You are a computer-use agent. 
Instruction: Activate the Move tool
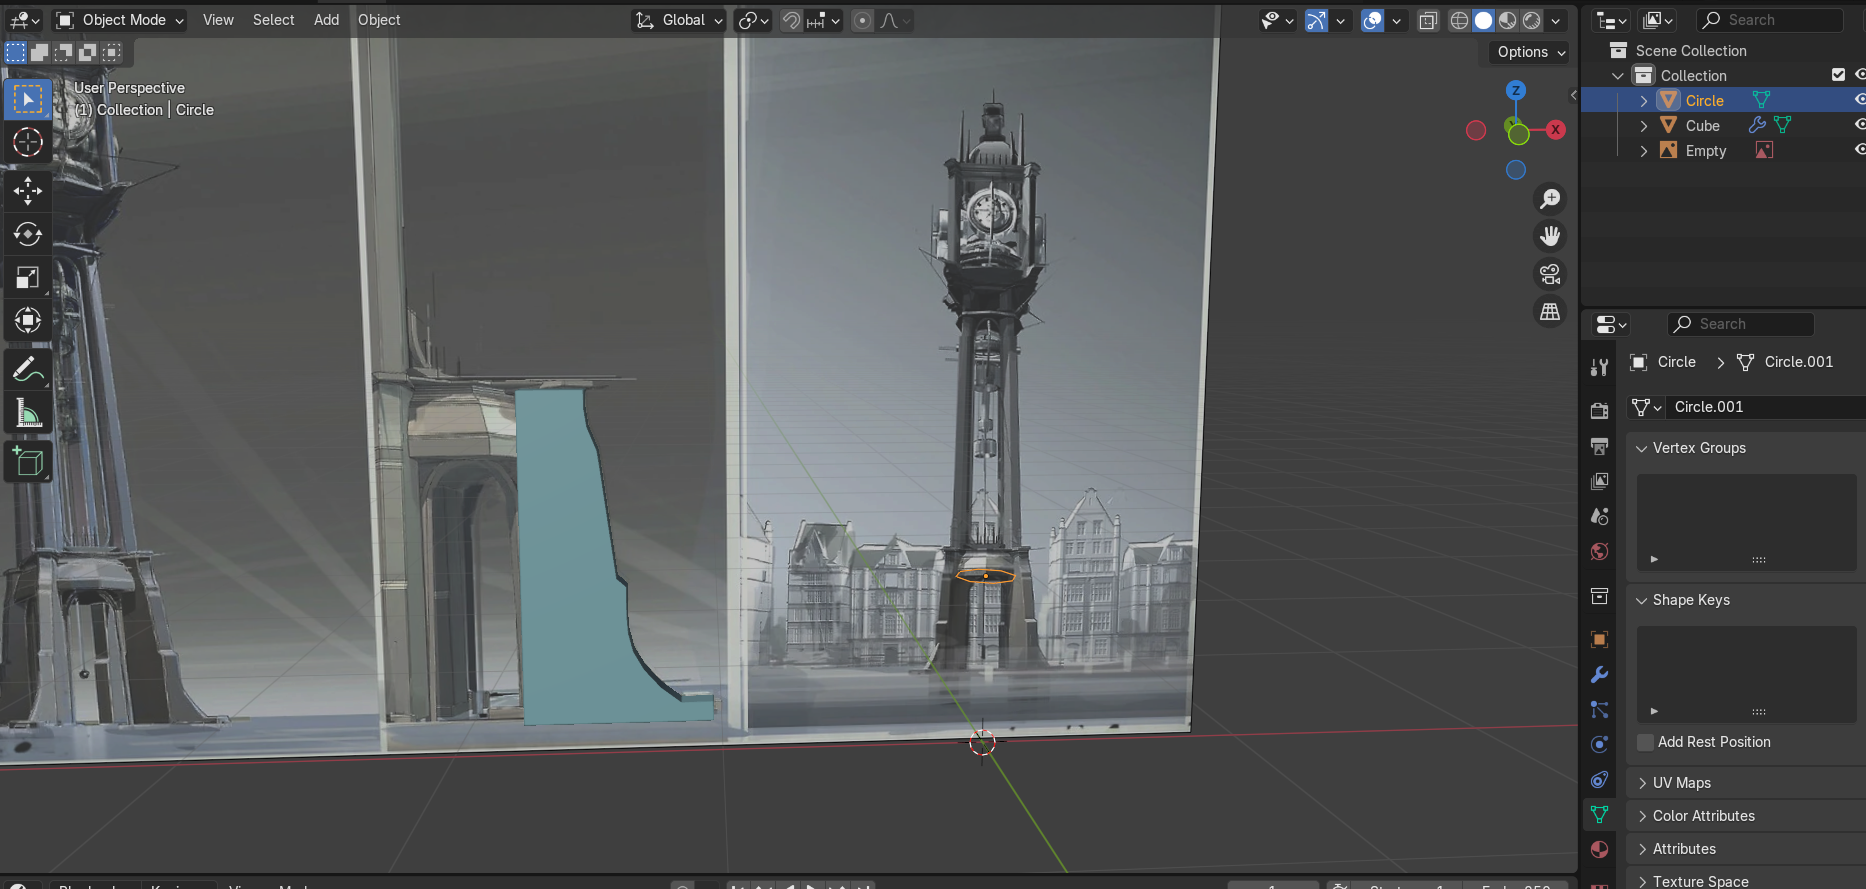click(x=27, y=190)
